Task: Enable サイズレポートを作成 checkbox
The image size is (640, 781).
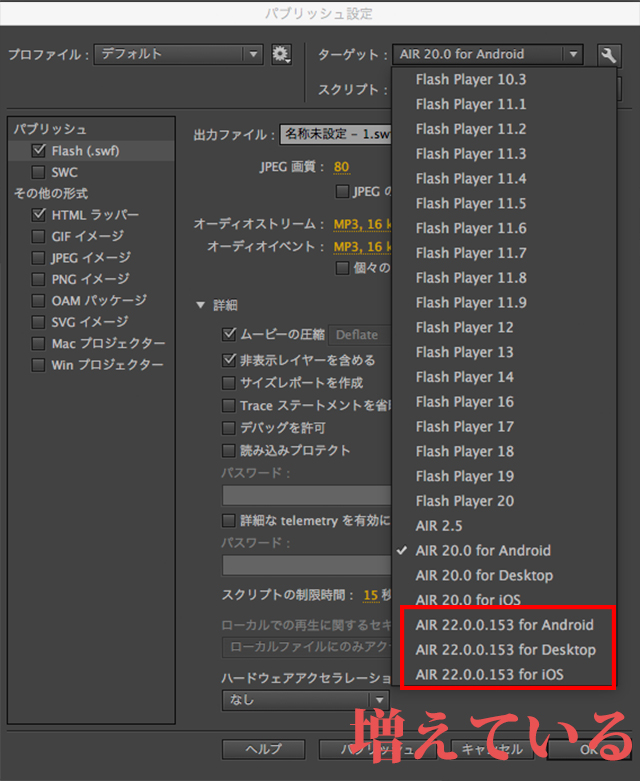Action: click(x=229, y=383)
